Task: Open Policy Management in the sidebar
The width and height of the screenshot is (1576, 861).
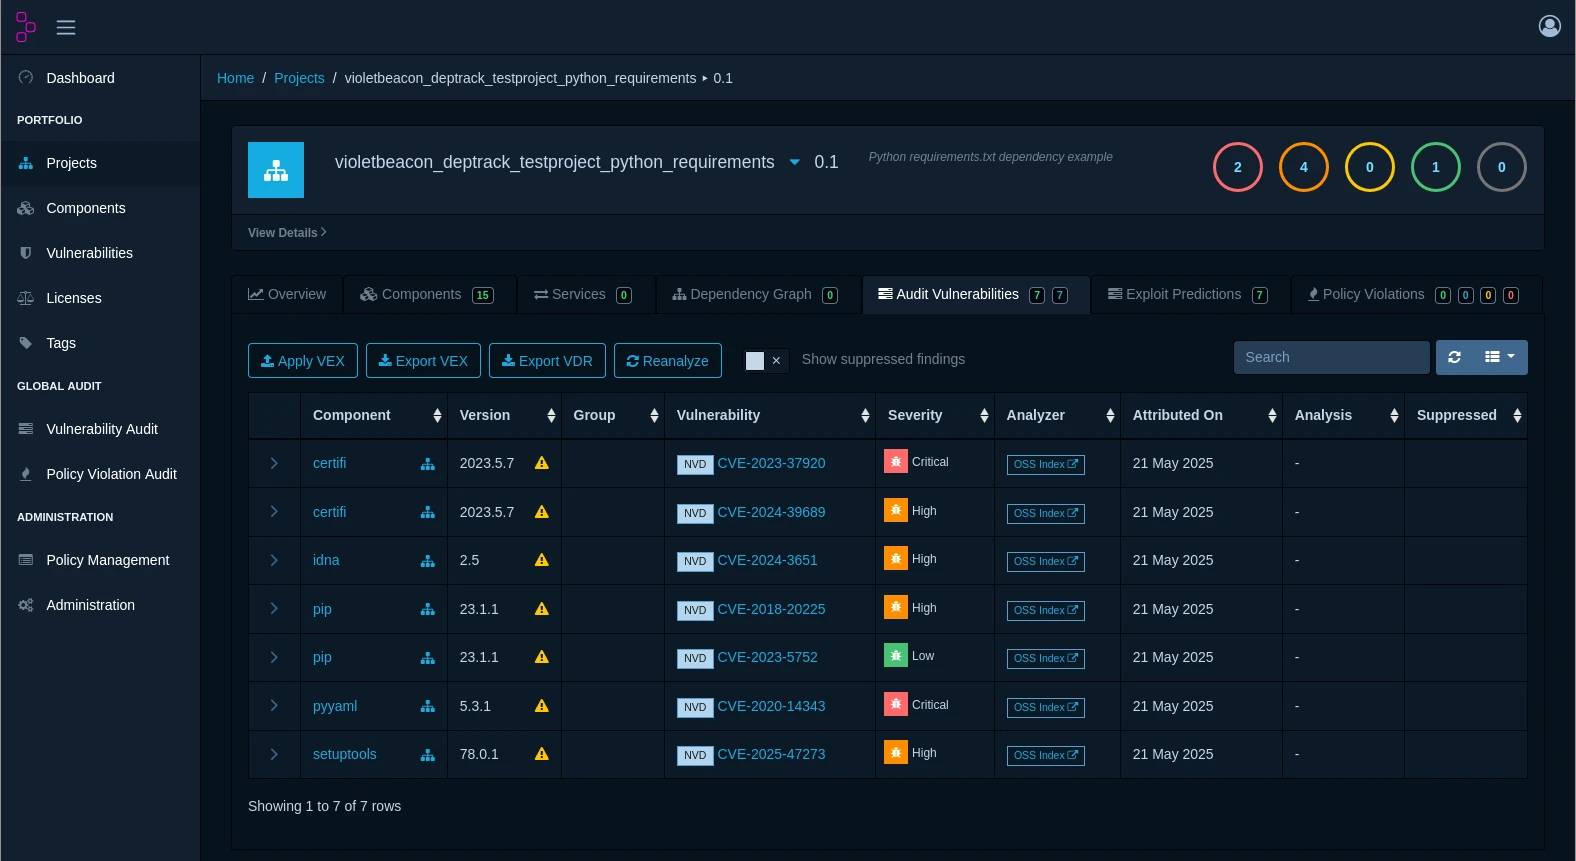Action: 100,560
